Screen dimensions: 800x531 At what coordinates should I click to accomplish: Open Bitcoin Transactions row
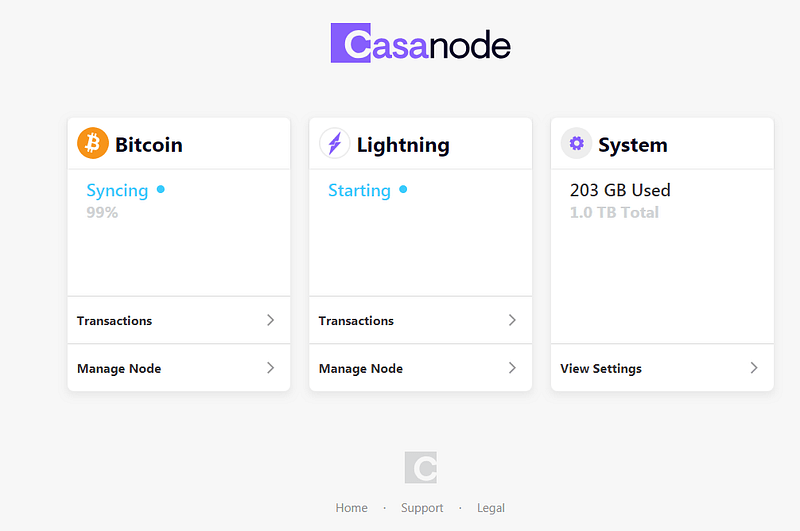point(179,320)
